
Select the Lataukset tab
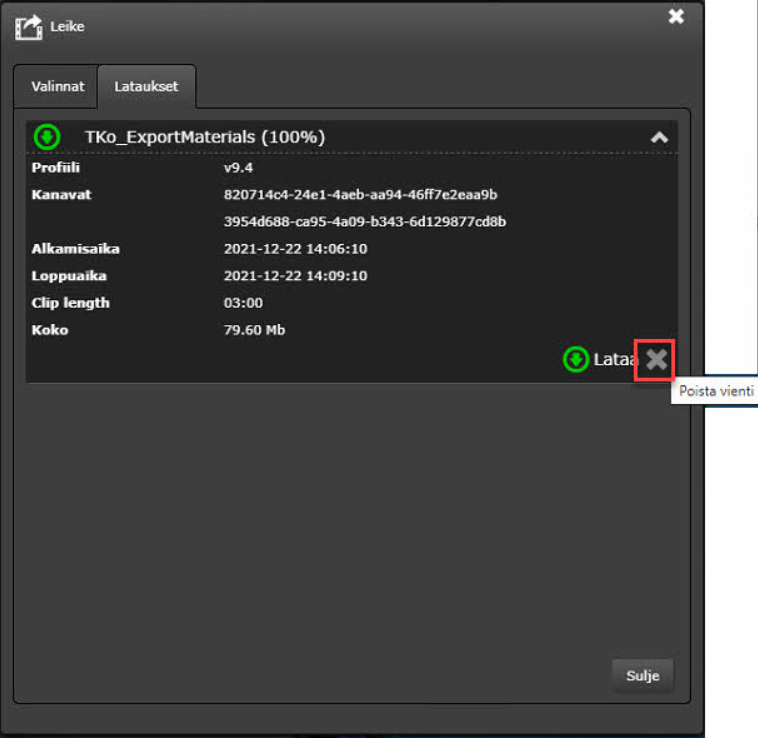pos(146,87)
